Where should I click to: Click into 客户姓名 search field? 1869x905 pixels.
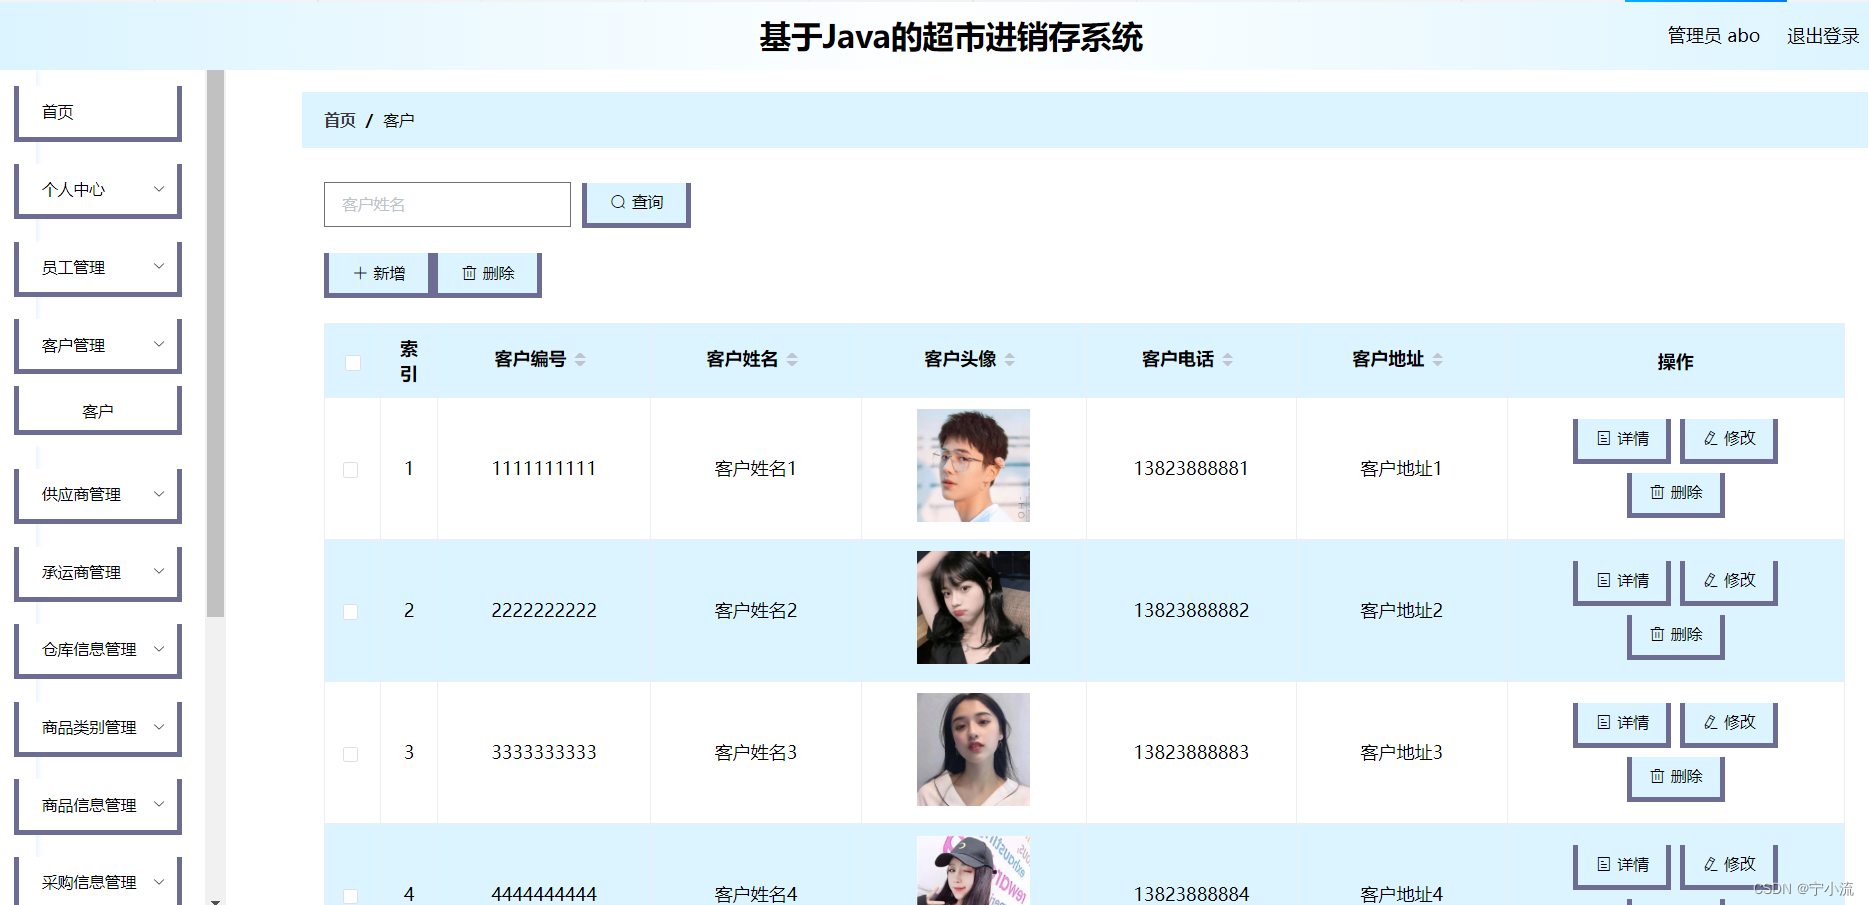coord(447,204)
